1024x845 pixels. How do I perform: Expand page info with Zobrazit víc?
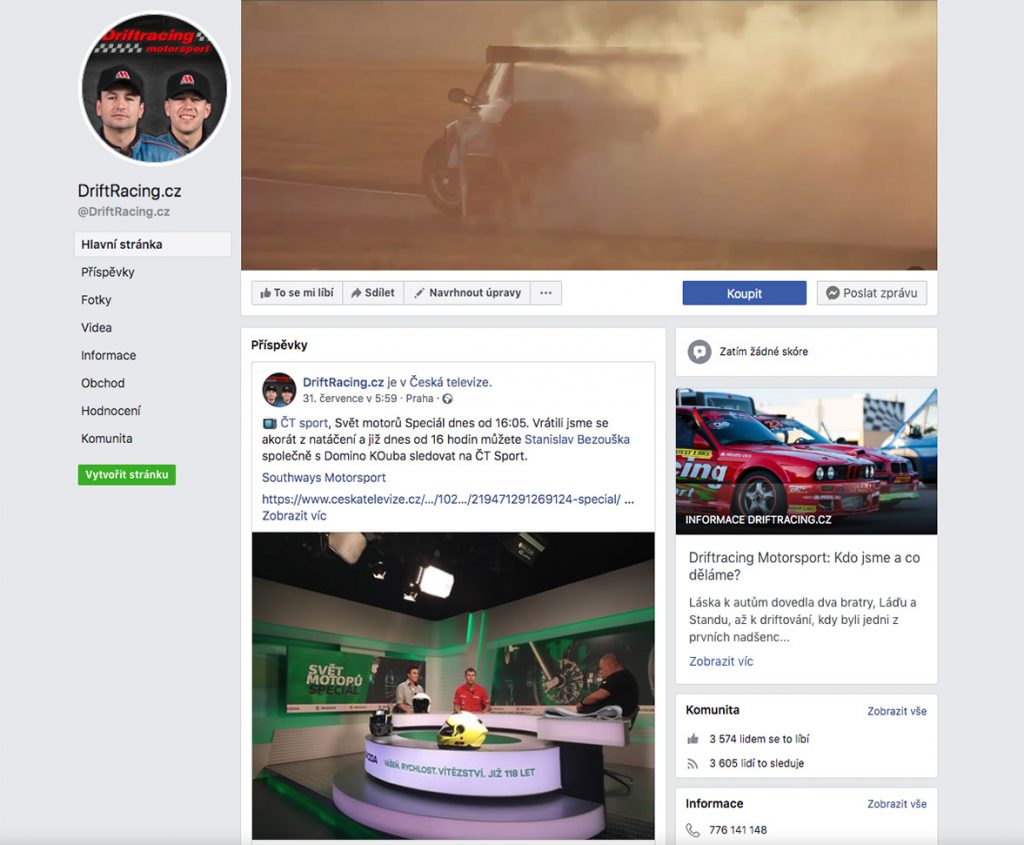pos(721,662)
